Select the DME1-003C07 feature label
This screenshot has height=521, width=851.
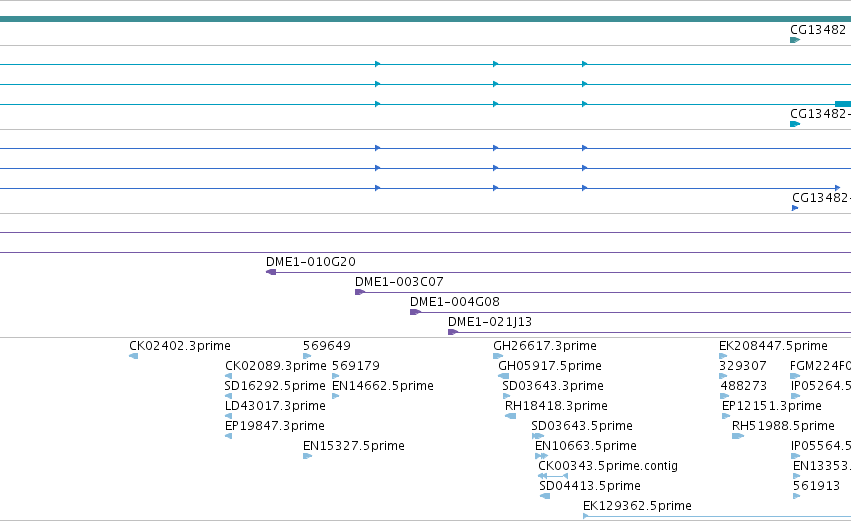click(399, 282)
